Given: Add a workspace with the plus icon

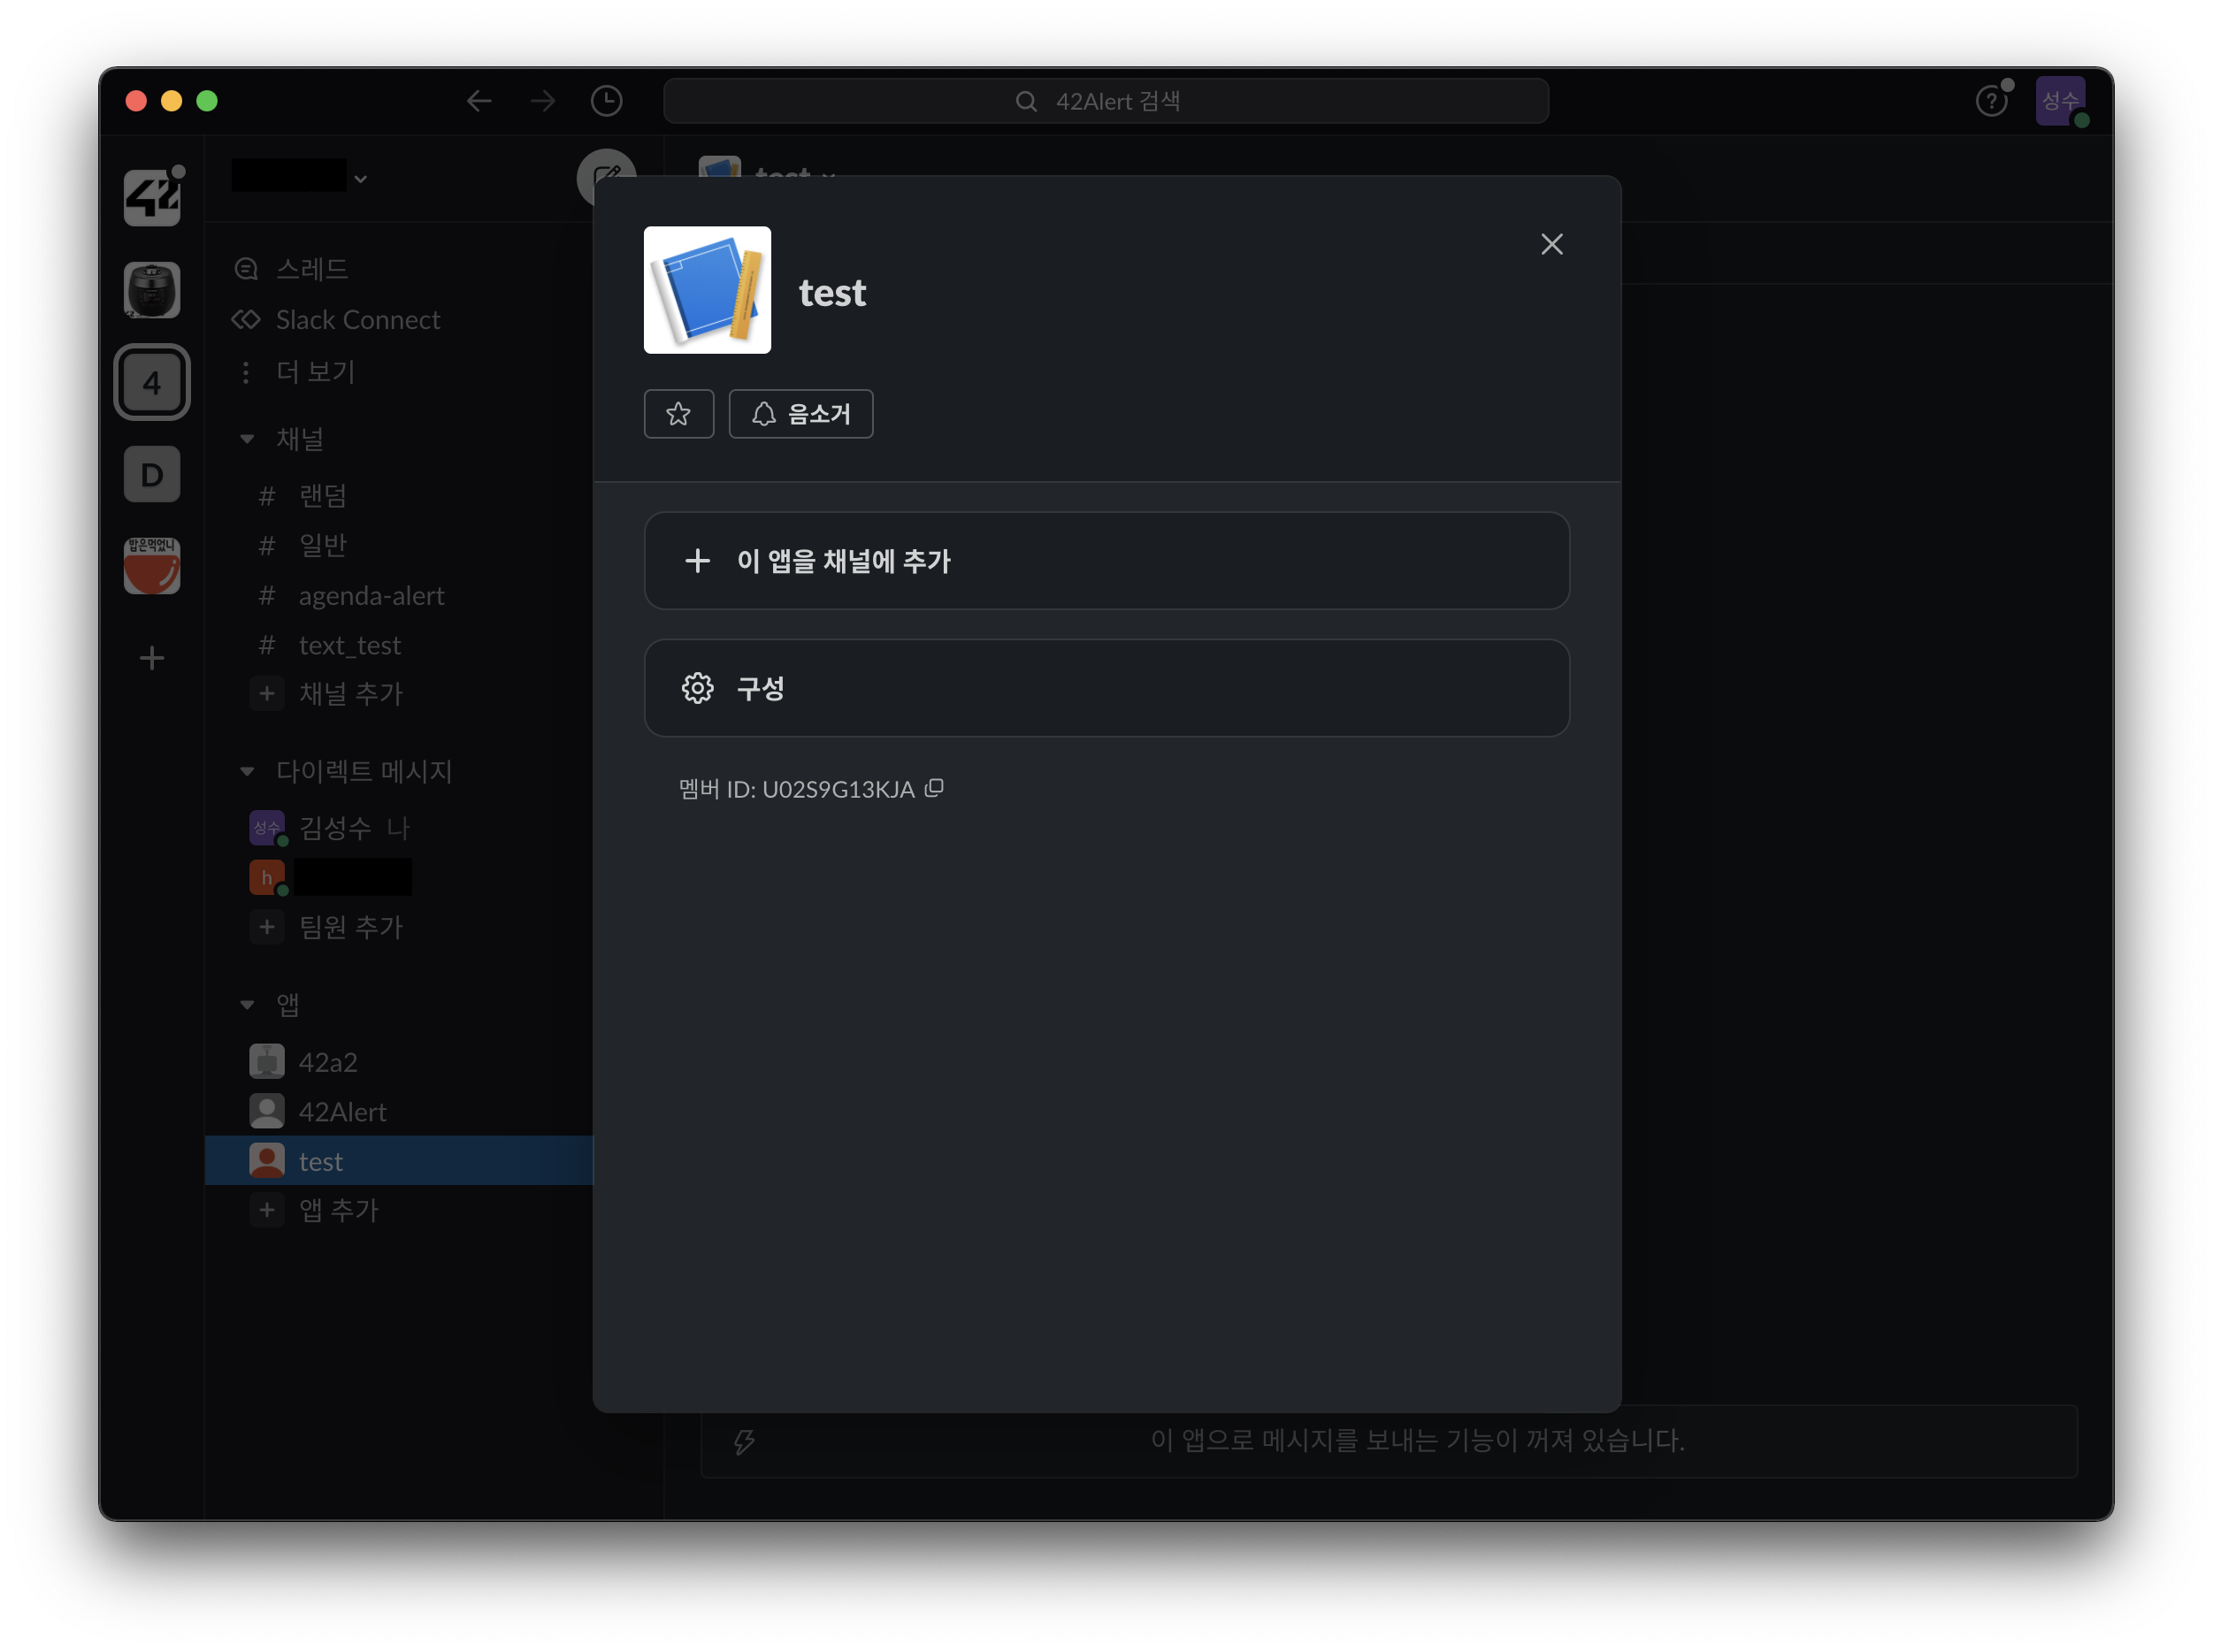Looking at the screenshot, I should coord(152,658).
